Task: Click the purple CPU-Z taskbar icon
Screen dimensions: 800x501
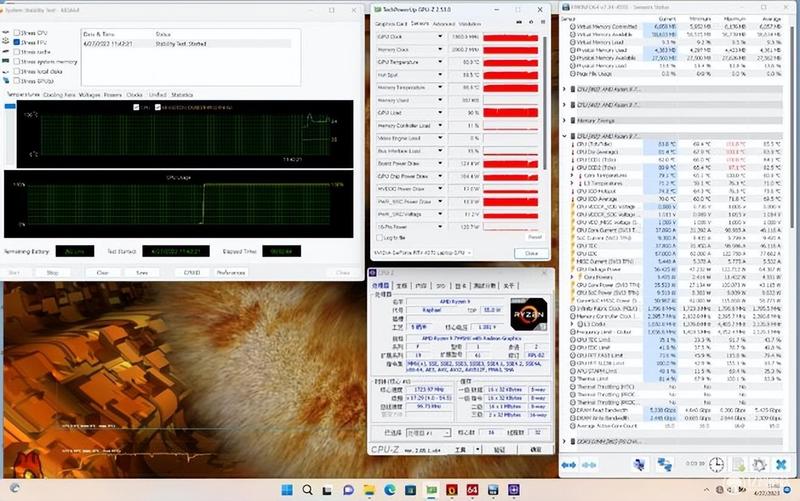Action: 514,490
